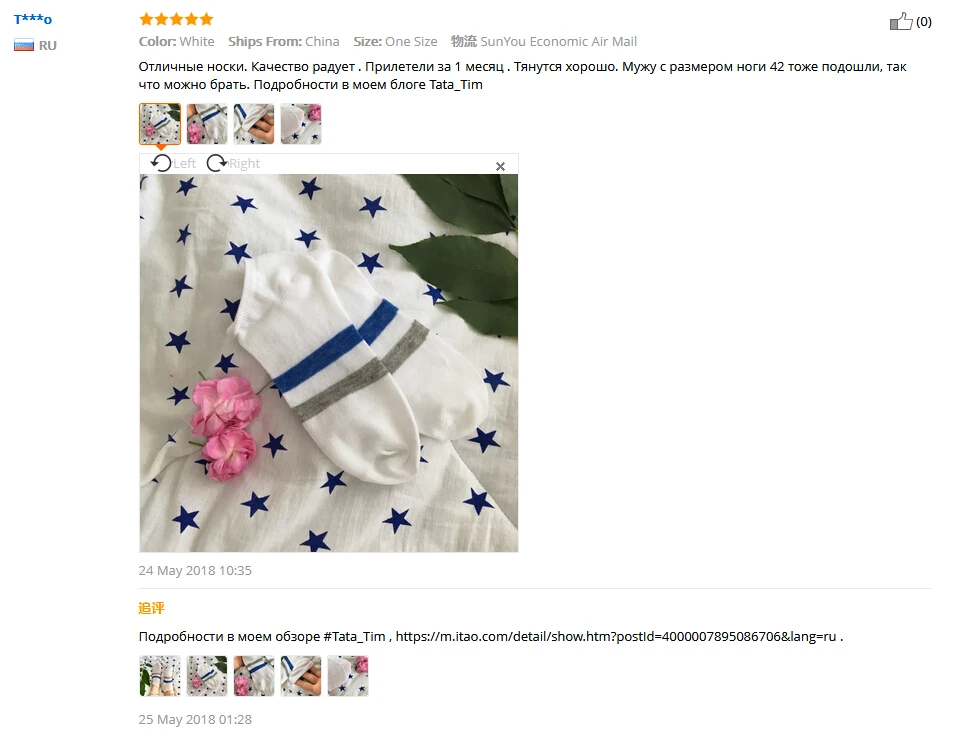This screenshot has width=963, height=733.
Task: Select the first review thumbnail
Action: [160, 124]
